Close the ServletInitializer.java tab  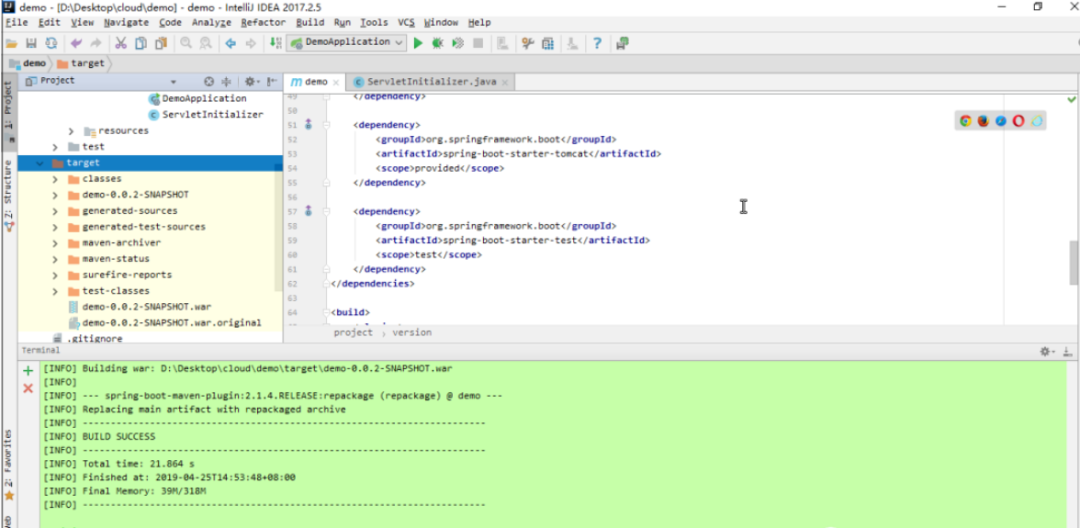505,83
